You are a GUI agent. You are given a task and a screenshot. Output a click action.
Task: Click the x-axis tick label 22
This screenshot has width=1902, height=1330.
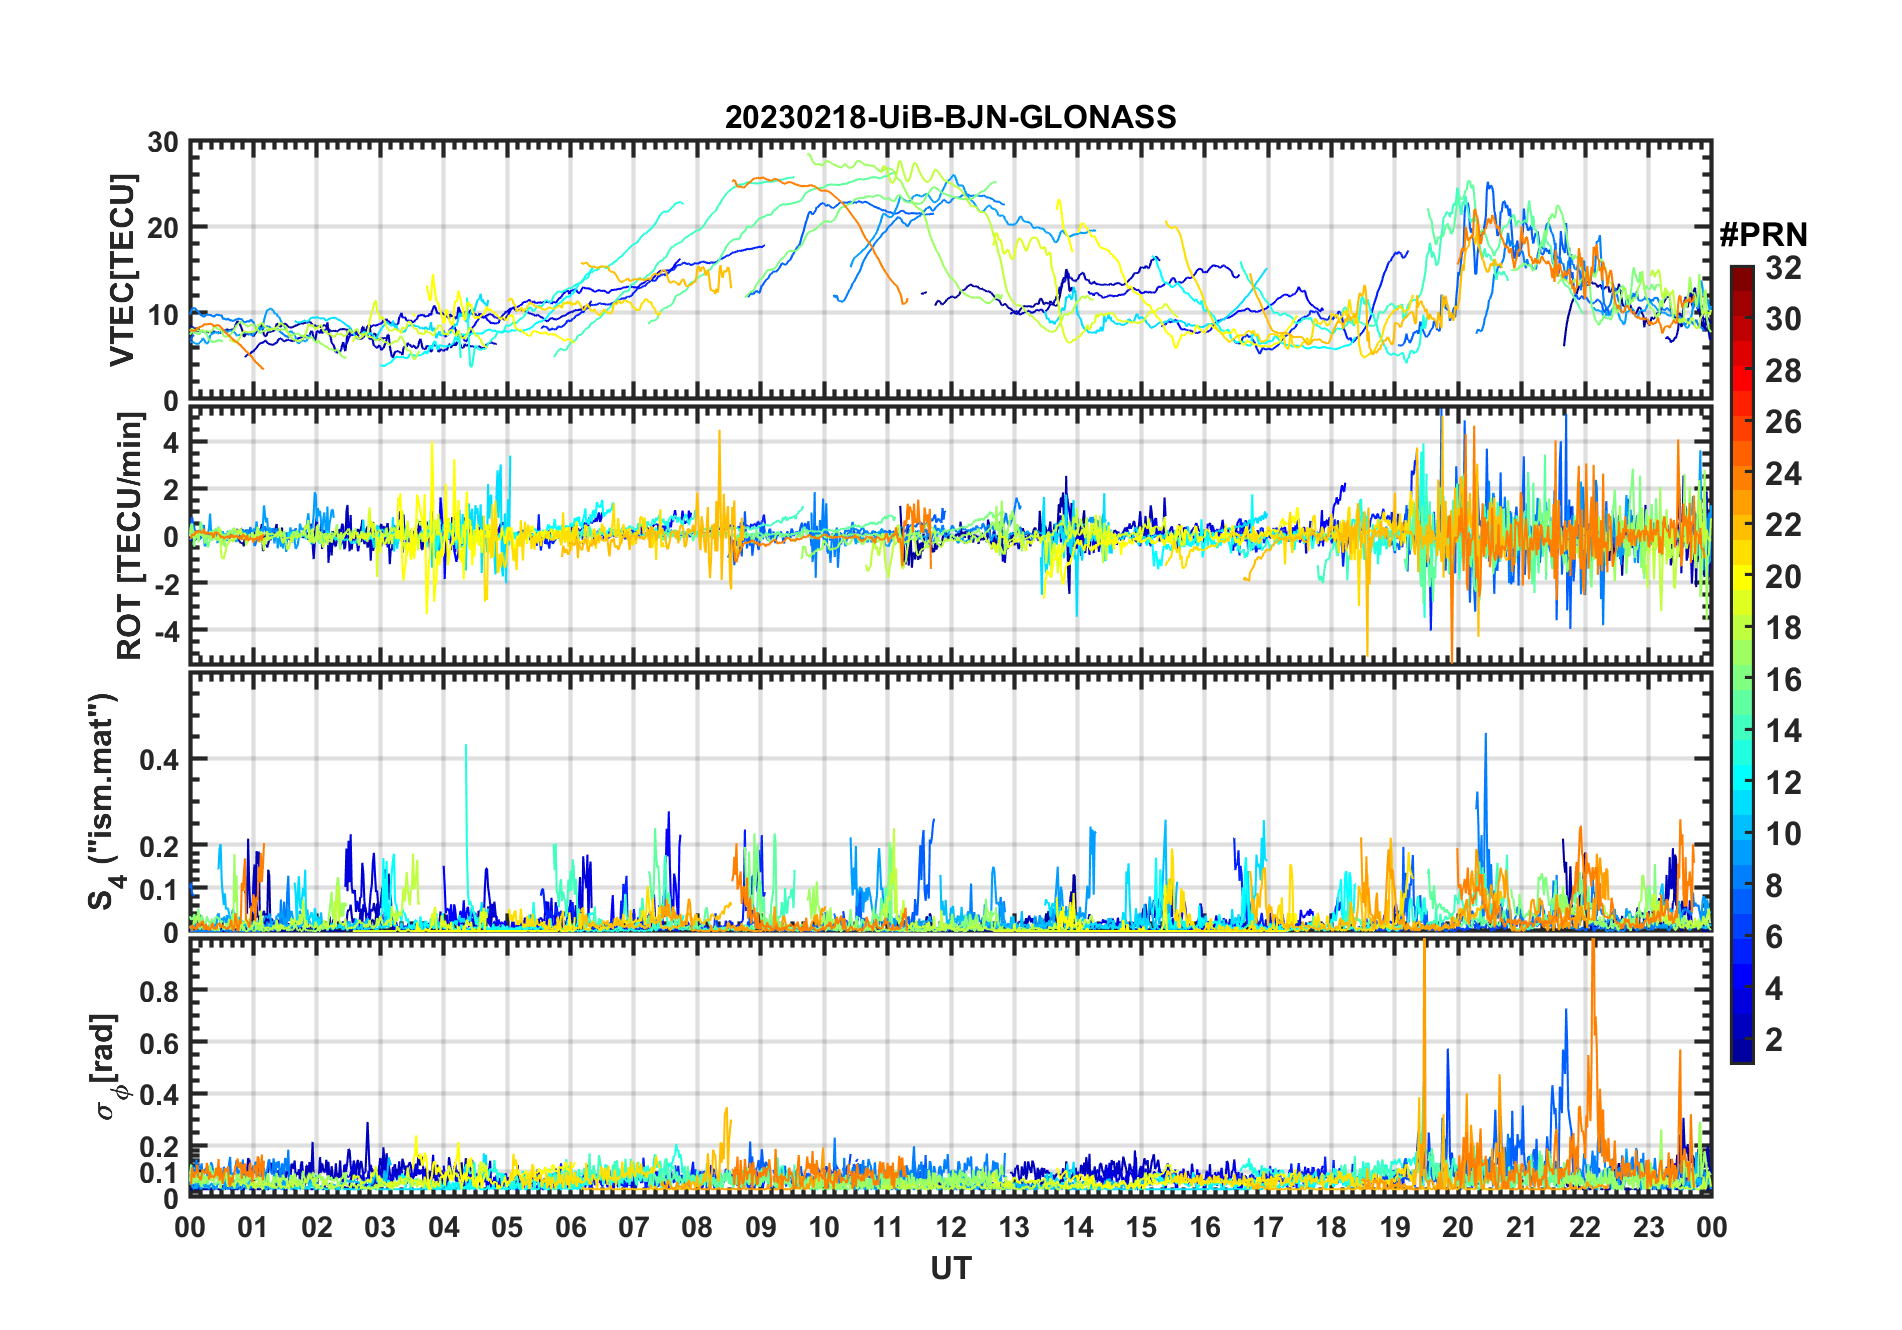(1584, 1227)
